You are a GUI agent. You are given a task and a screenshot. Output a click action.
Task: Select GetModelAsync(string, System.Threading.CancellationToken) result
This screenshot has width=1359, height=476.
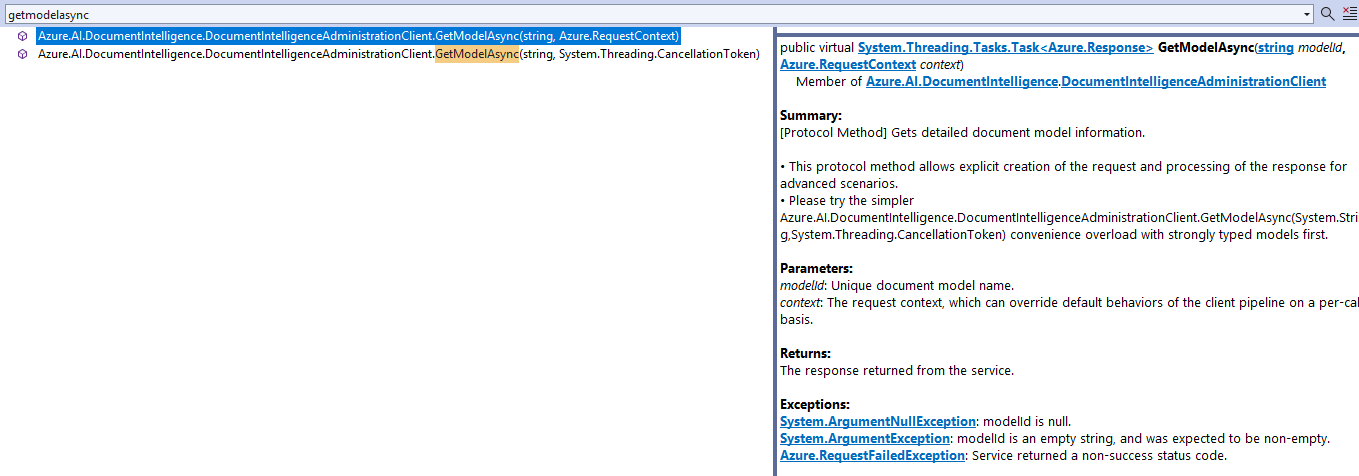pos(399,54)
